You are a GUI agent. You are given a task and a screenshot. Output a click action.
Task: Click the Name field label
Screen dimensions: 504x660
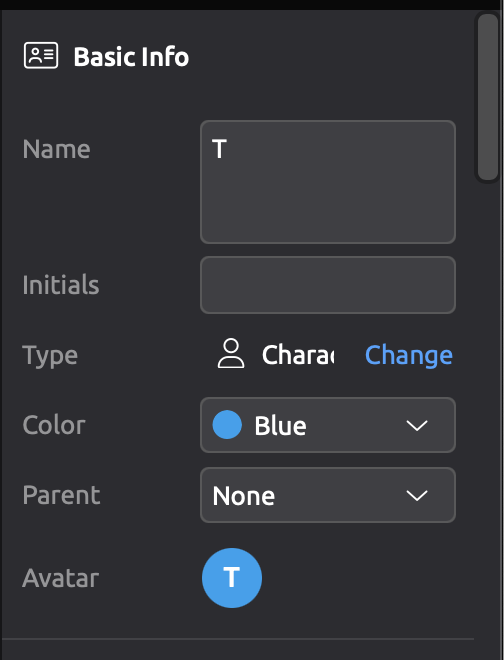tap(56, 149)
